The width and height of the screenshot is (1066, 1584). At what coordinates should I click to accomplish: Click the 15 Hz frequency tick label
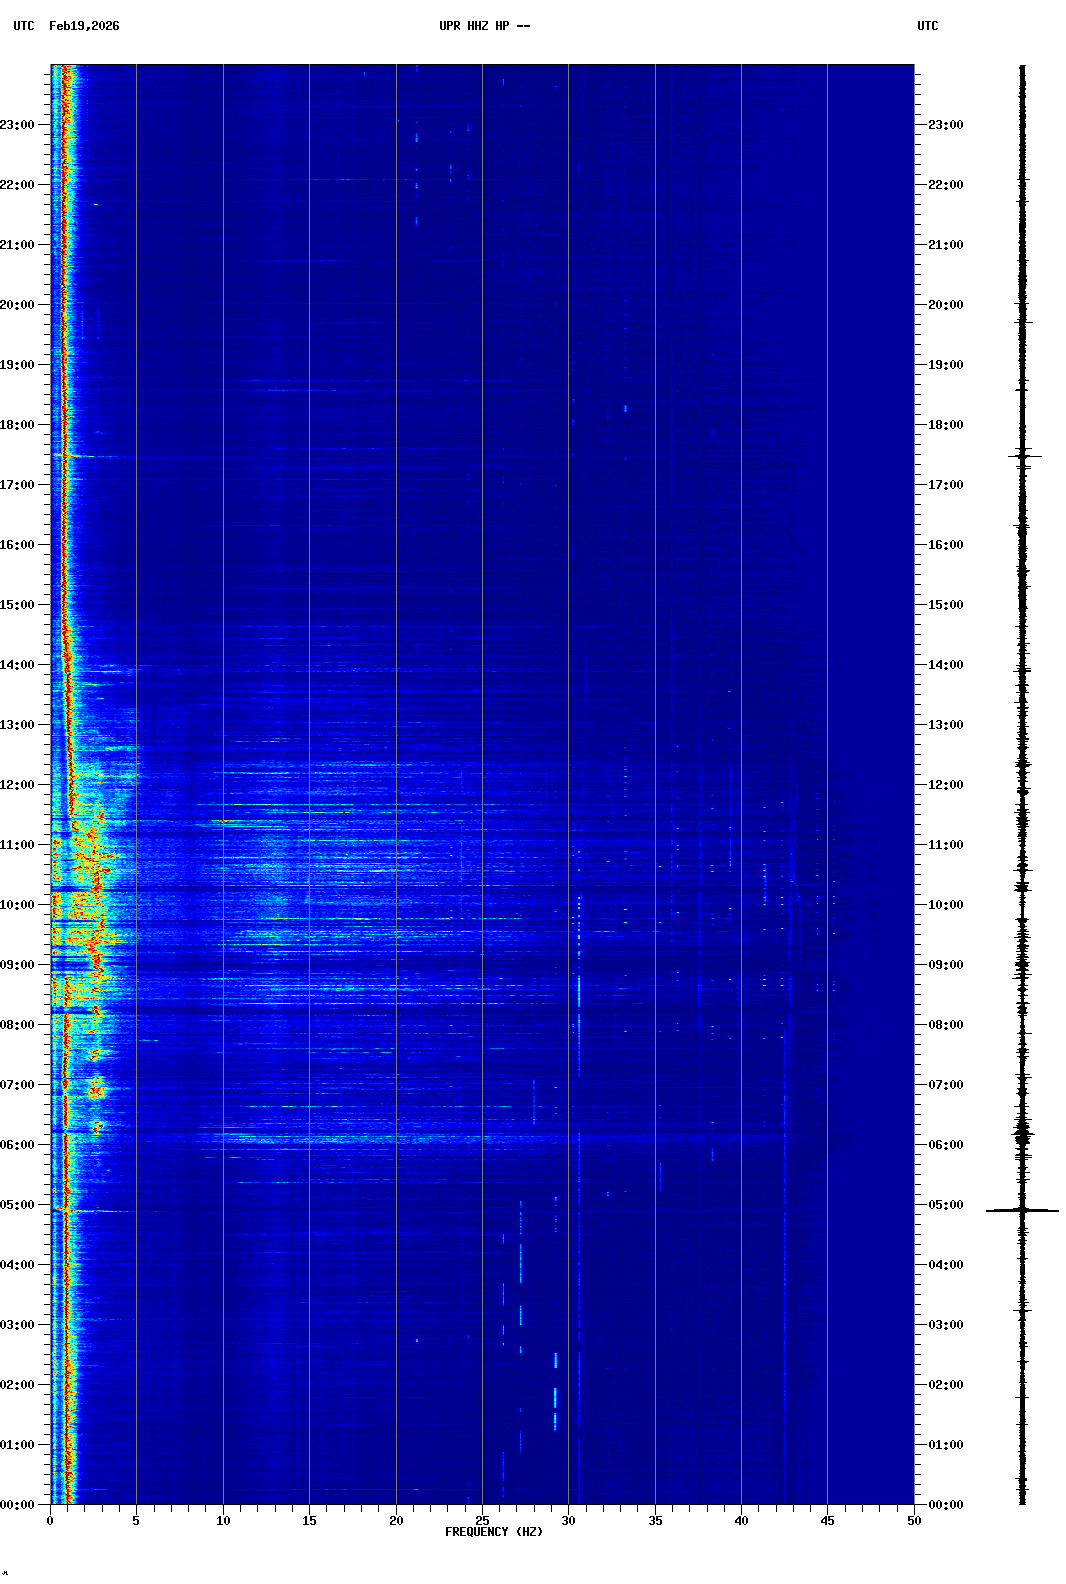coord(309,1521)
